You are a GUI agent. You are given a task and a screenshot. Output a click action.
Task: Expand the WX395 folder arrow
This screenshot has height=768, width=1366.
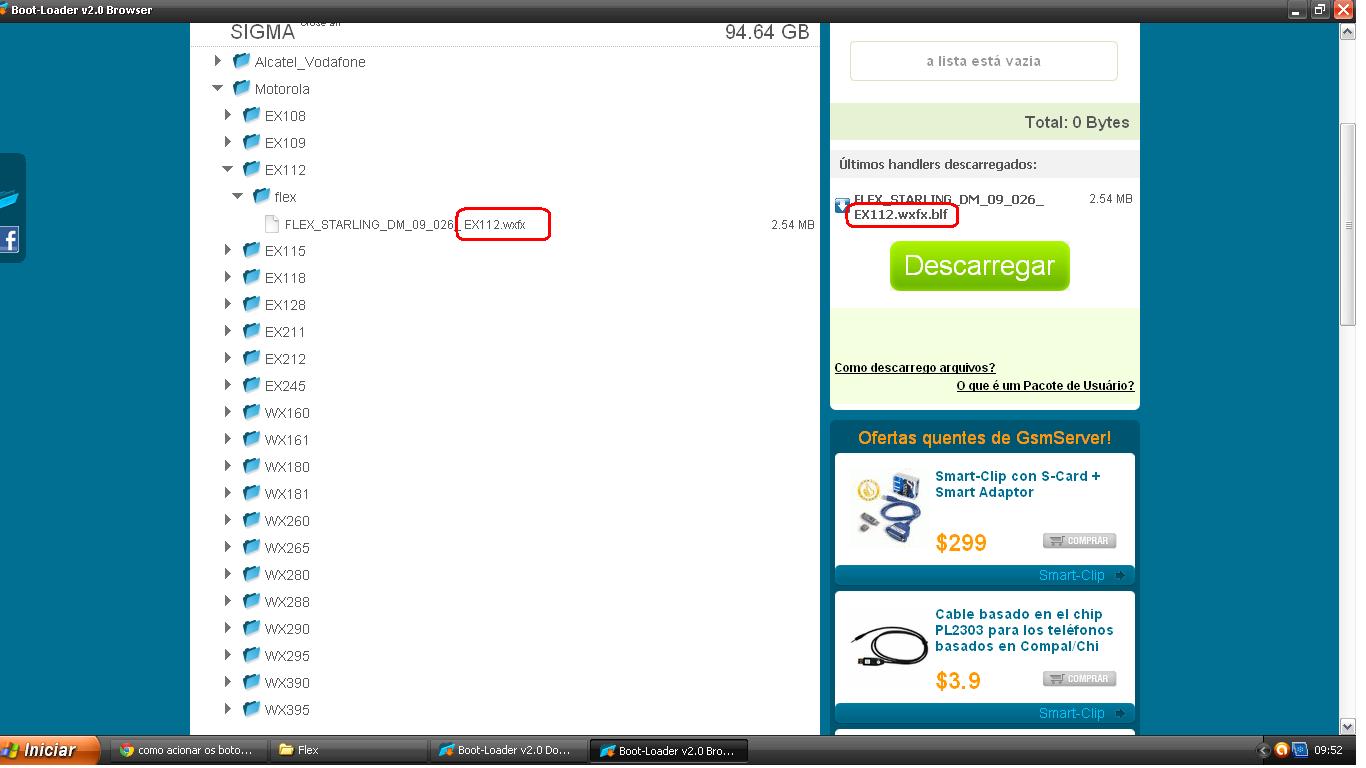click(x=228, y=709)
